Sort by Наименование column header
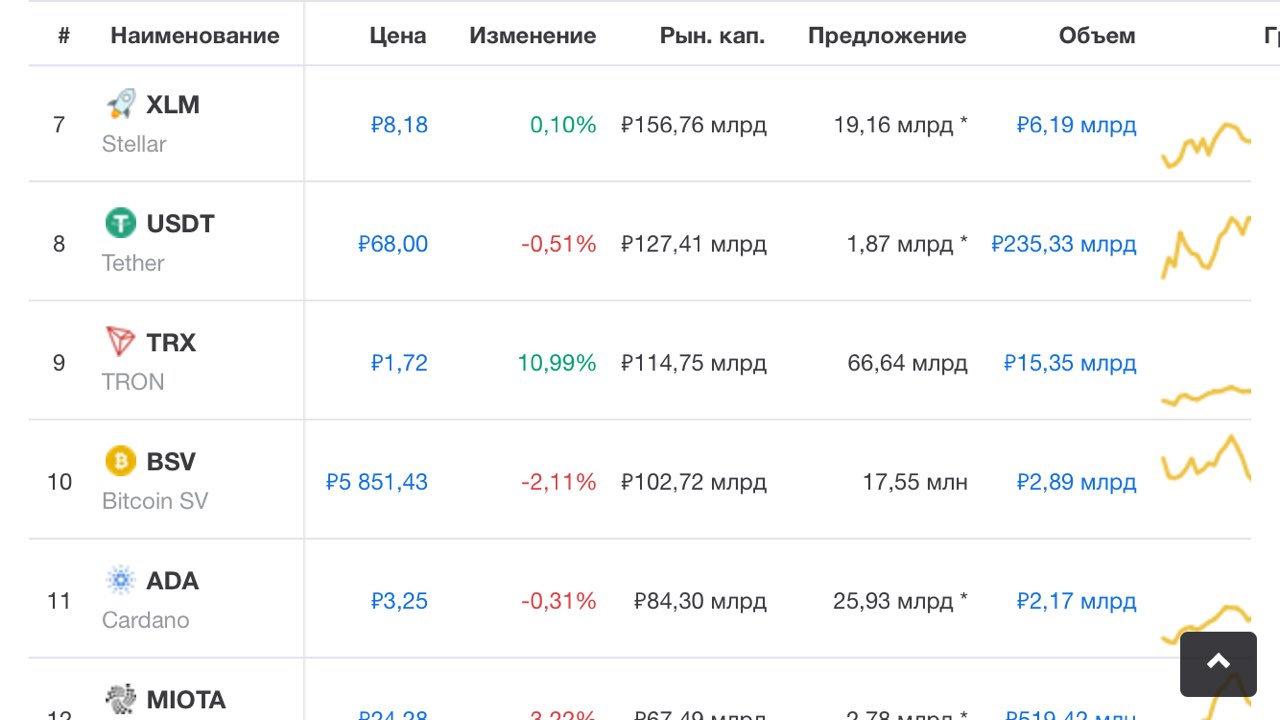 click(x=195, y=36)
